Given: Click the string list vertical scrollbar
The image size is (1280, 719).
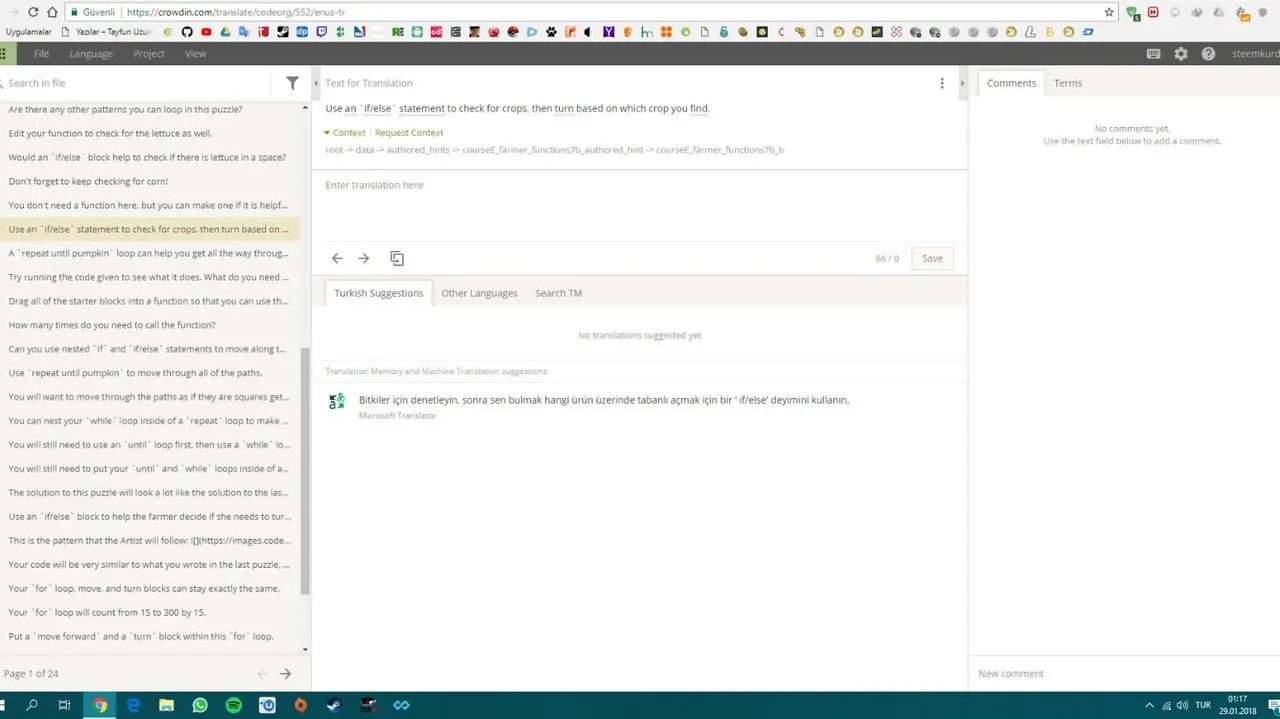Looking at the screenshot, I should click(x=305, y=472).
